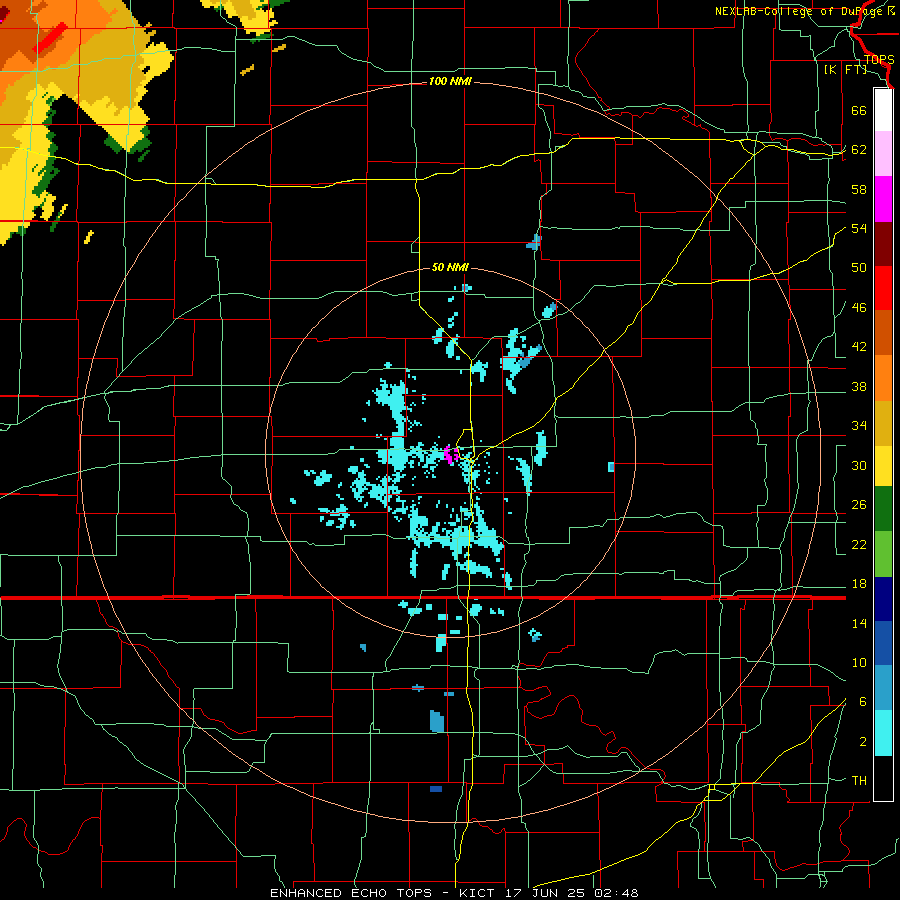This screenshot has width=900, height=900.
Task: Click the [K FT] units label
Action: (x=845, y=70)
